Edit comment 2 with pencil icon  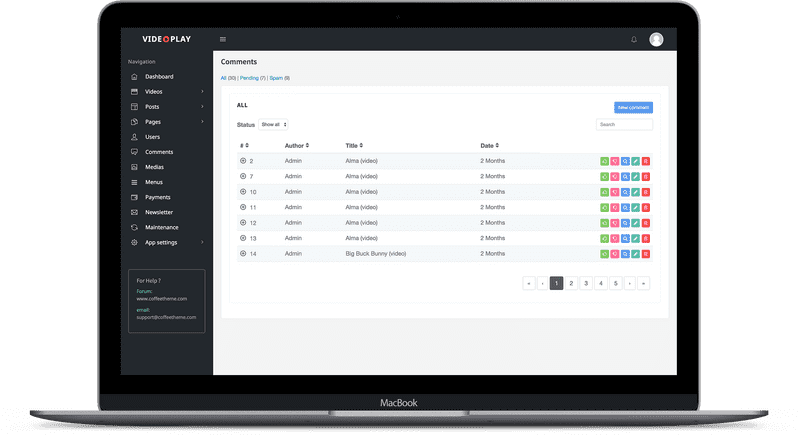635,161
